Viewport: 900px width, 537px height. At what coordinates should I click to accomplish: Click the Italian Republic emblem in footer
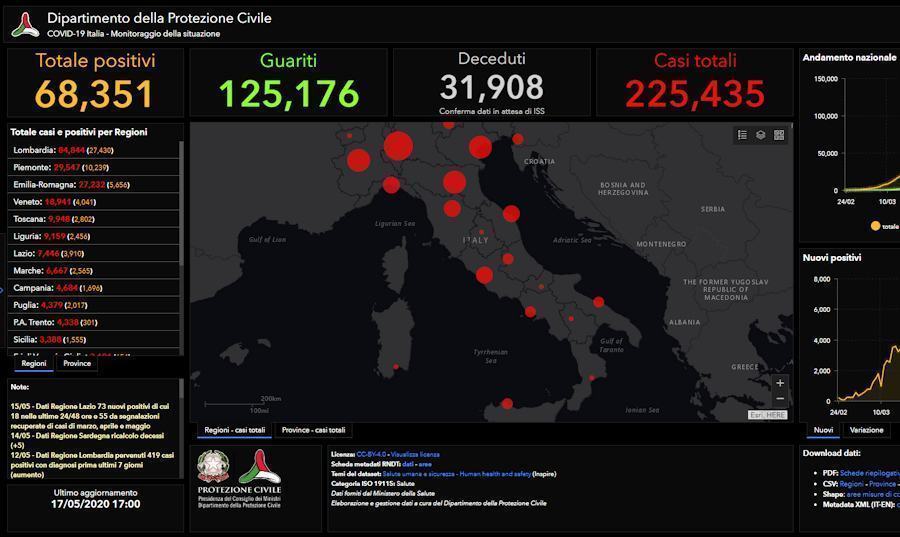tap(212, 464)
